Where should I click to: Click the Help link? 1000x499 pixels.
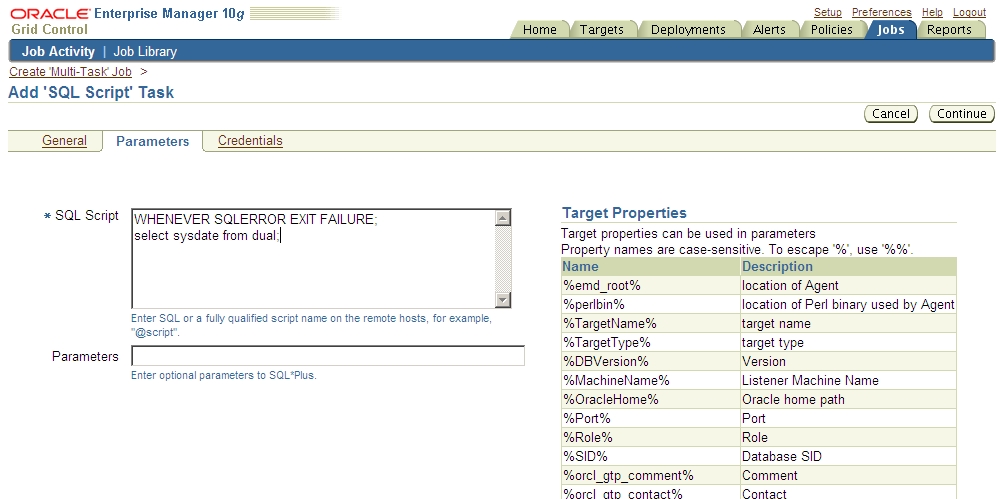point(932,12)
